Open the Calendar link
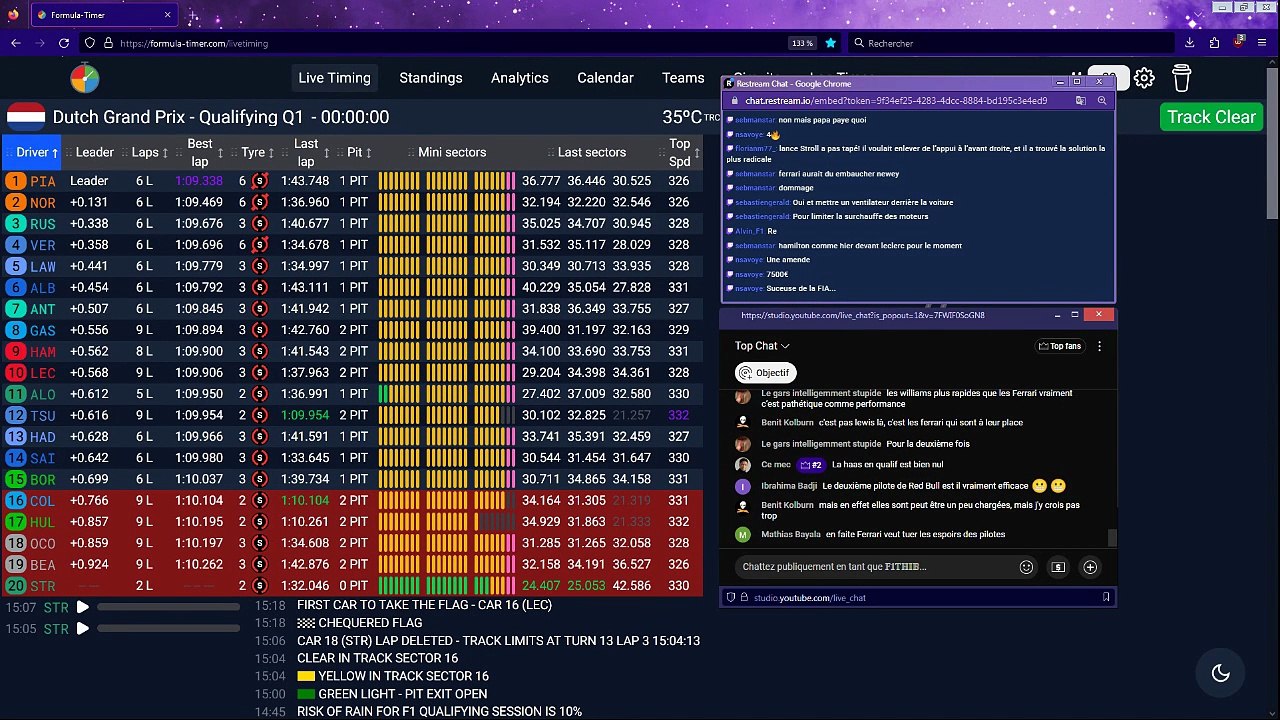 pyautogui.click(x=605, y=78)
